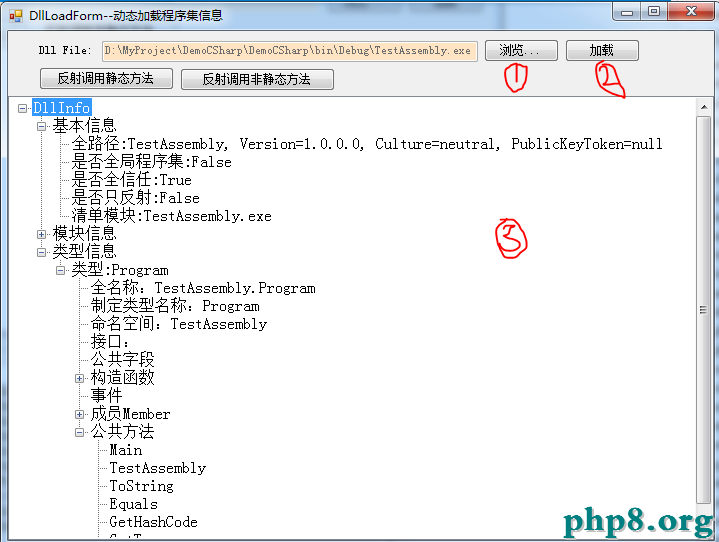This screenshot has width=719, height=542.
Task: Collapse the DllInfo root node
Action: 22,108
